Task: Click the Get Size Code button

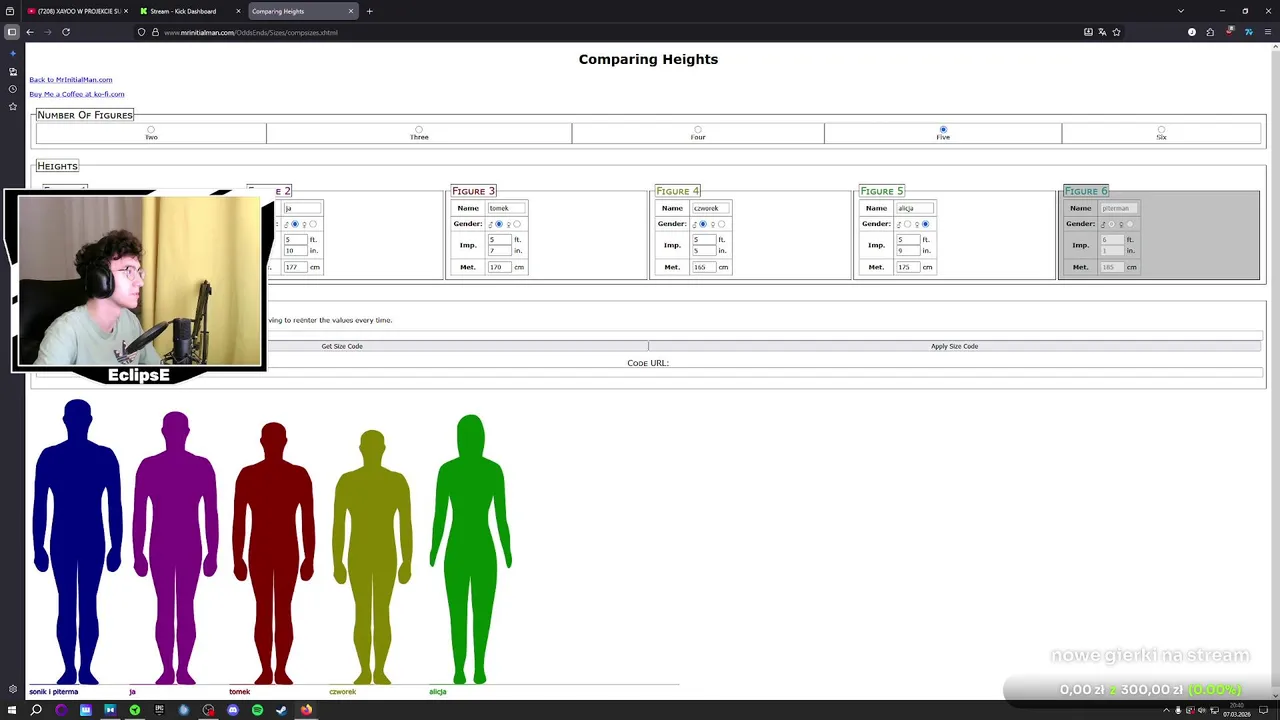Action: [x=342, y=346]
